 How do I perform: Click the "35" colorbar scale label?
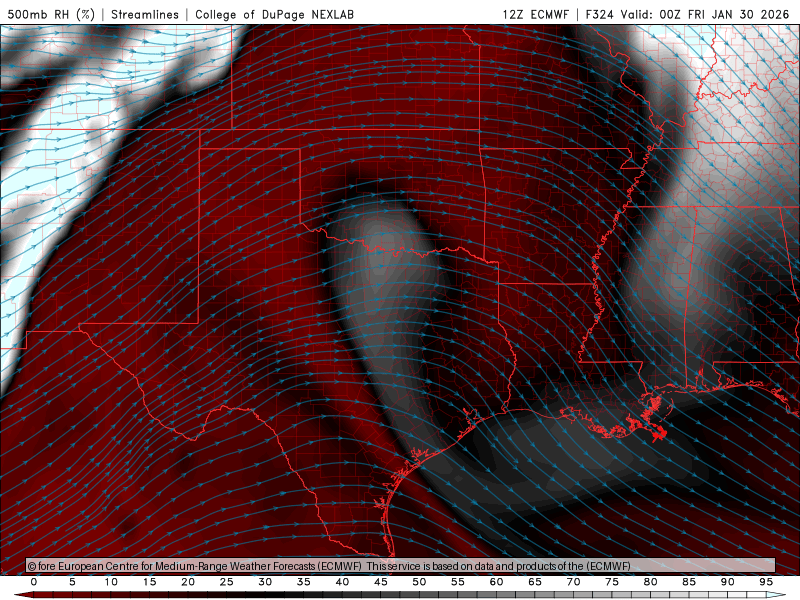point(304,582)
